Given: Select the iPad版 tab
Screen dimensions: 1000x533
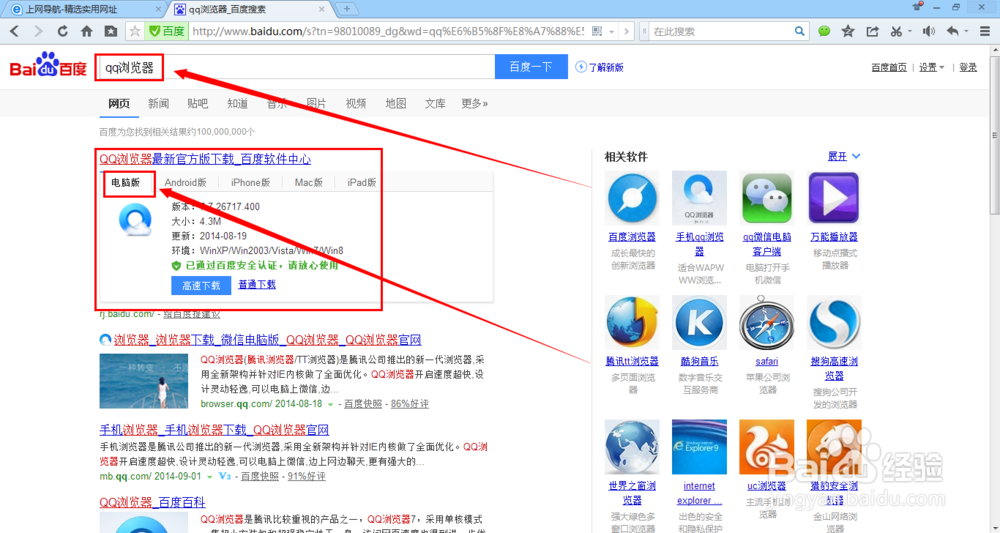Looking at the screenshot, I should [362, 182].
